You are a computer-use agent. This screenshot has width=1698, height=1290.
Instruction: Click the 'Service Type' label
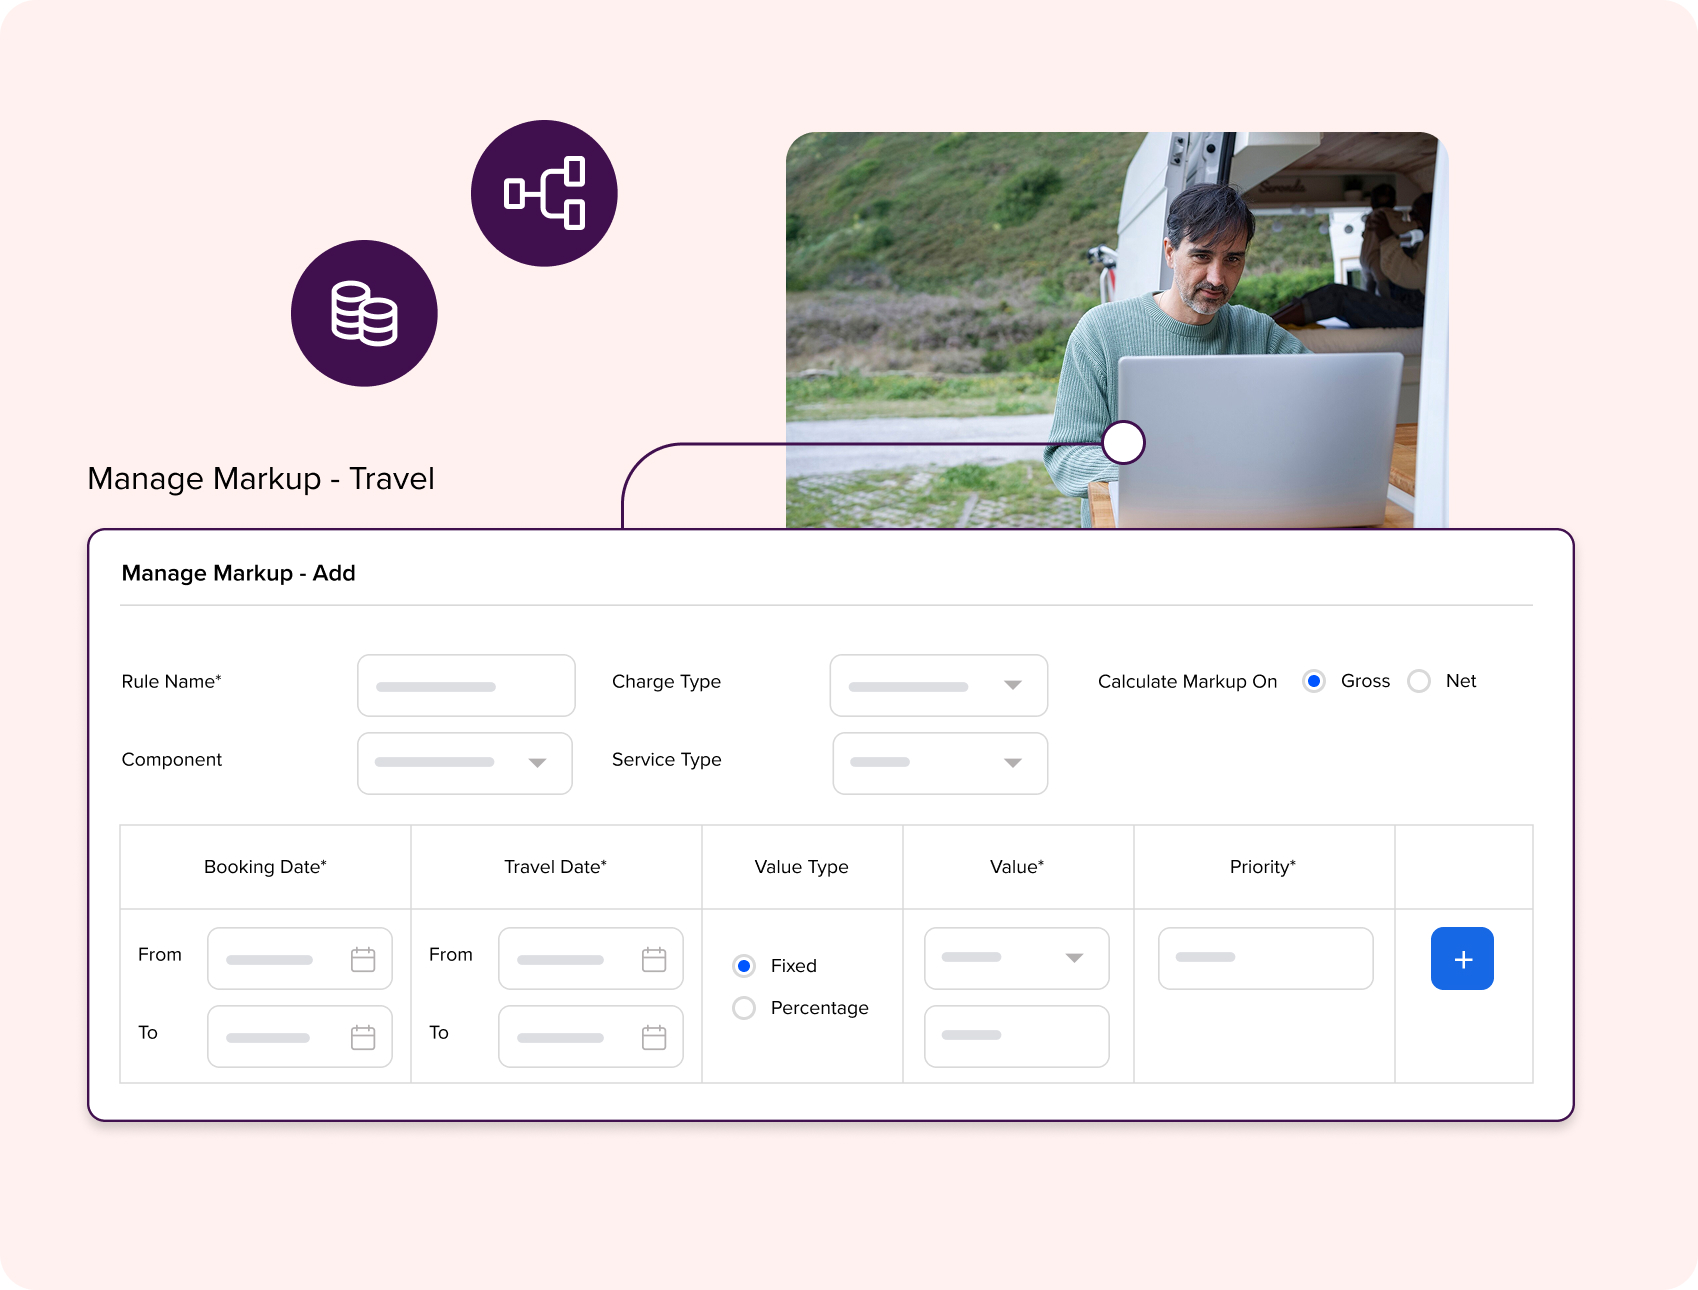666,759
